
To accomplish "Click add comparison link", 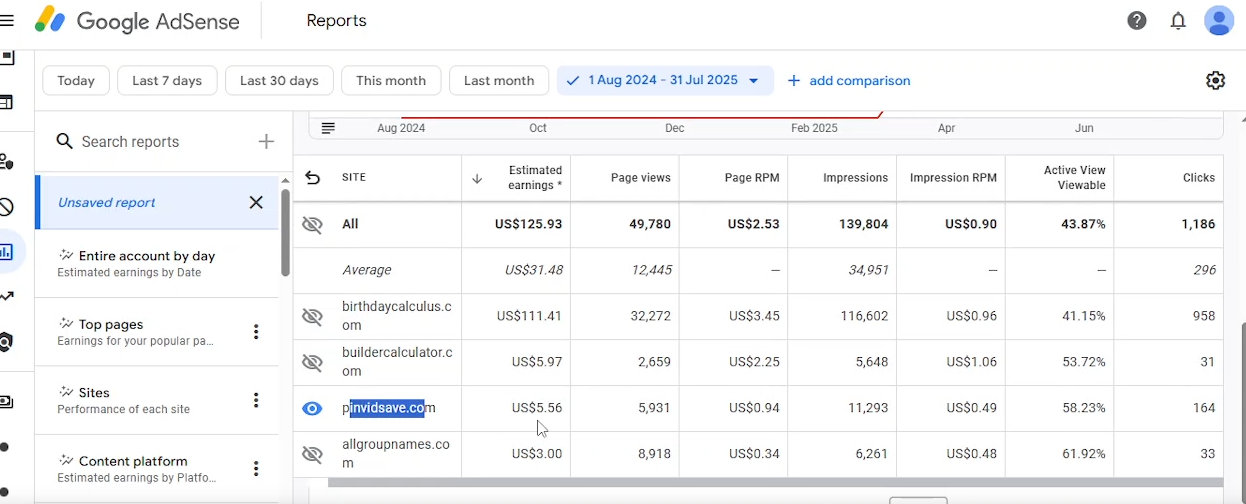I will [849, 80].
